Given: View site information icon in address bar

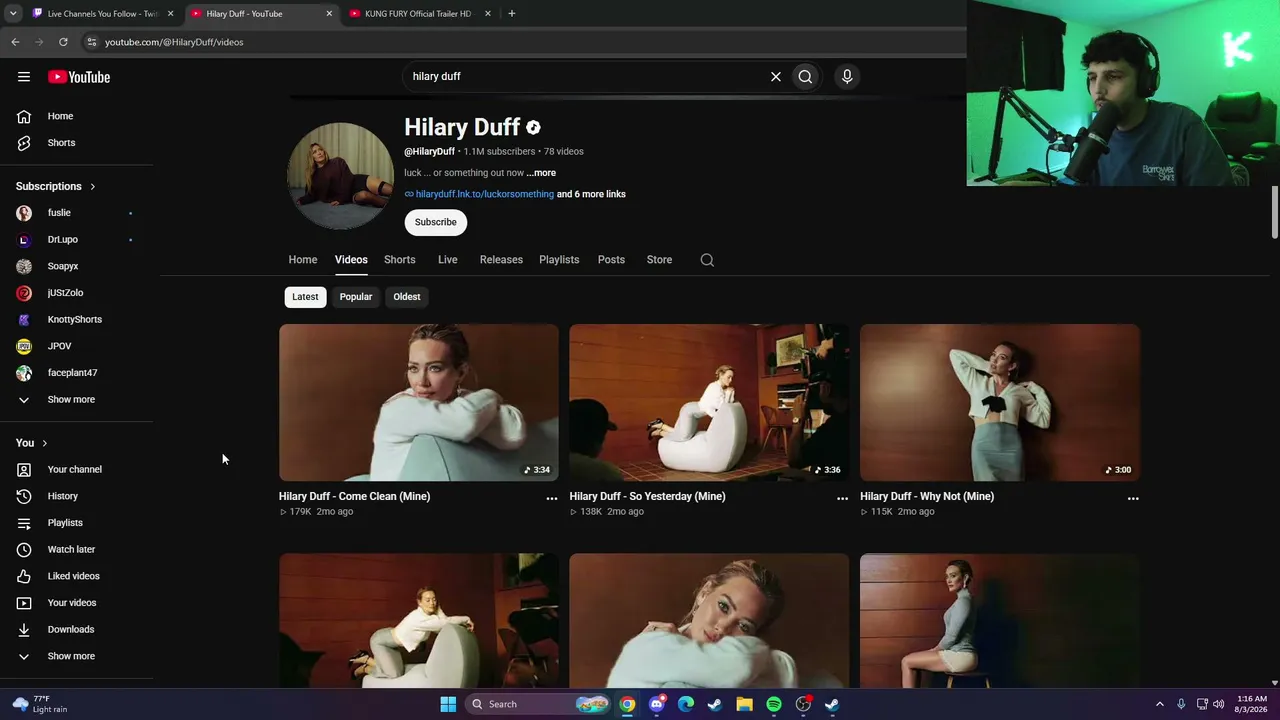Looking at the screenshot, I should click(x=91, y=42).
